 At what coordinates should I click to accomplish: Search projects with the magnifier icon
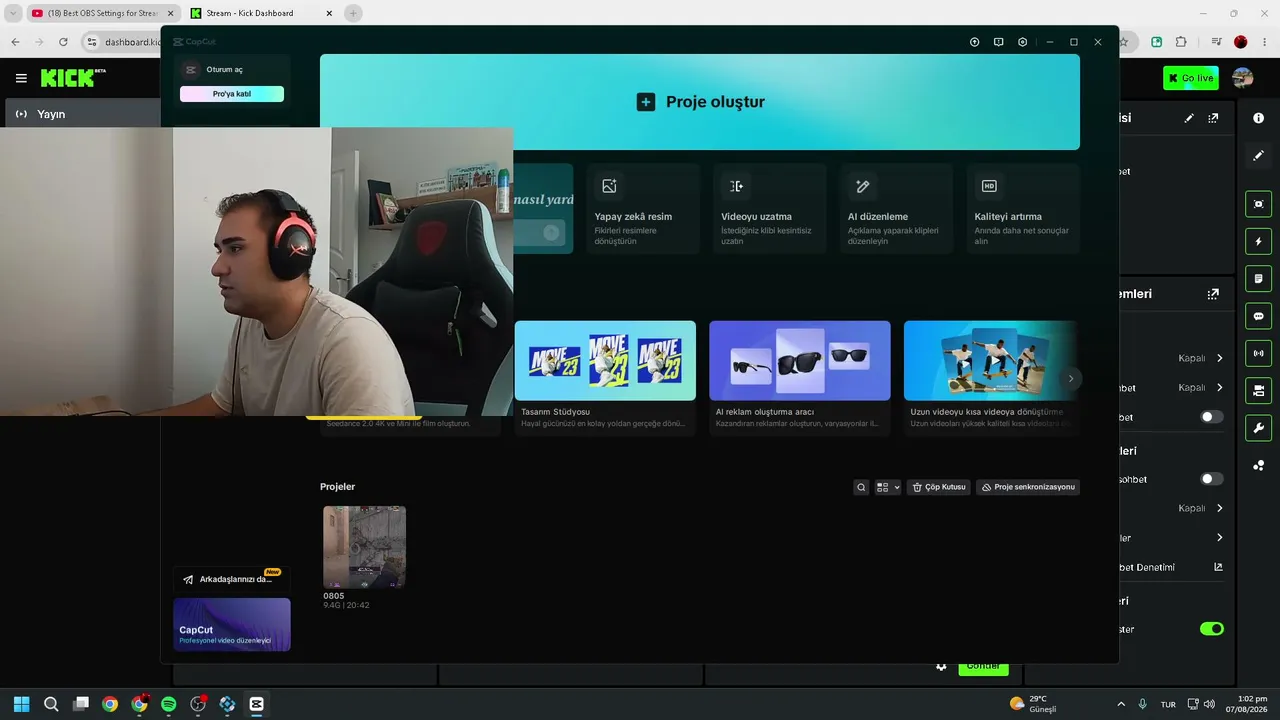click(x=861, y=487)
